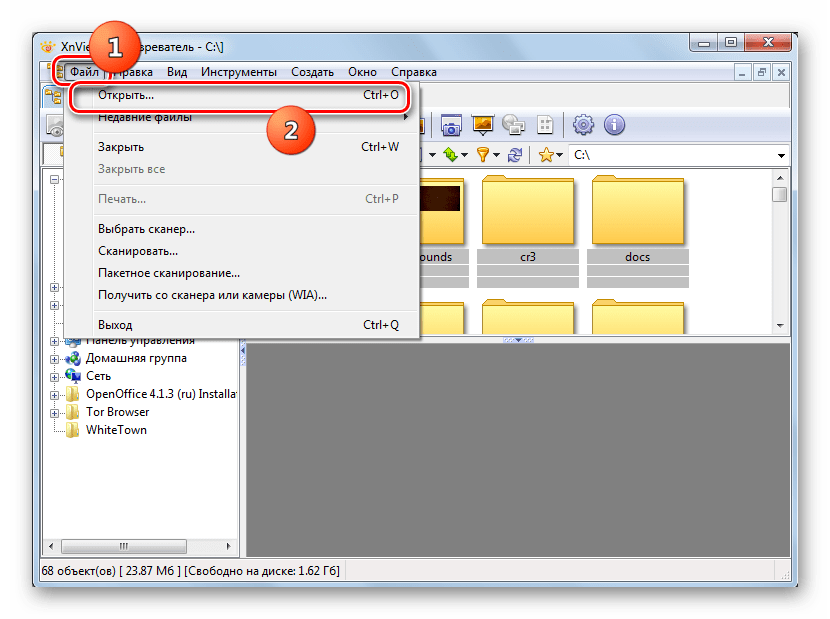Open the C:\ address path dropdown
830x619 pixels.
(781, 156)
